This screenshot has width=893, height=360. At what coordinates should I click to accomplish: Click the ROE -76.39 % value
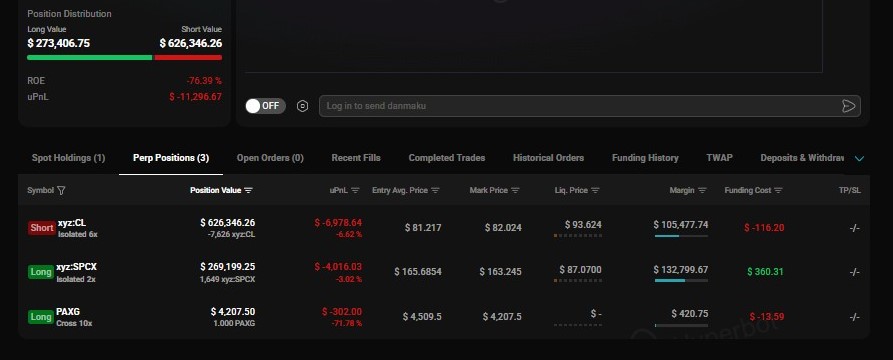(x=204, y=81)
